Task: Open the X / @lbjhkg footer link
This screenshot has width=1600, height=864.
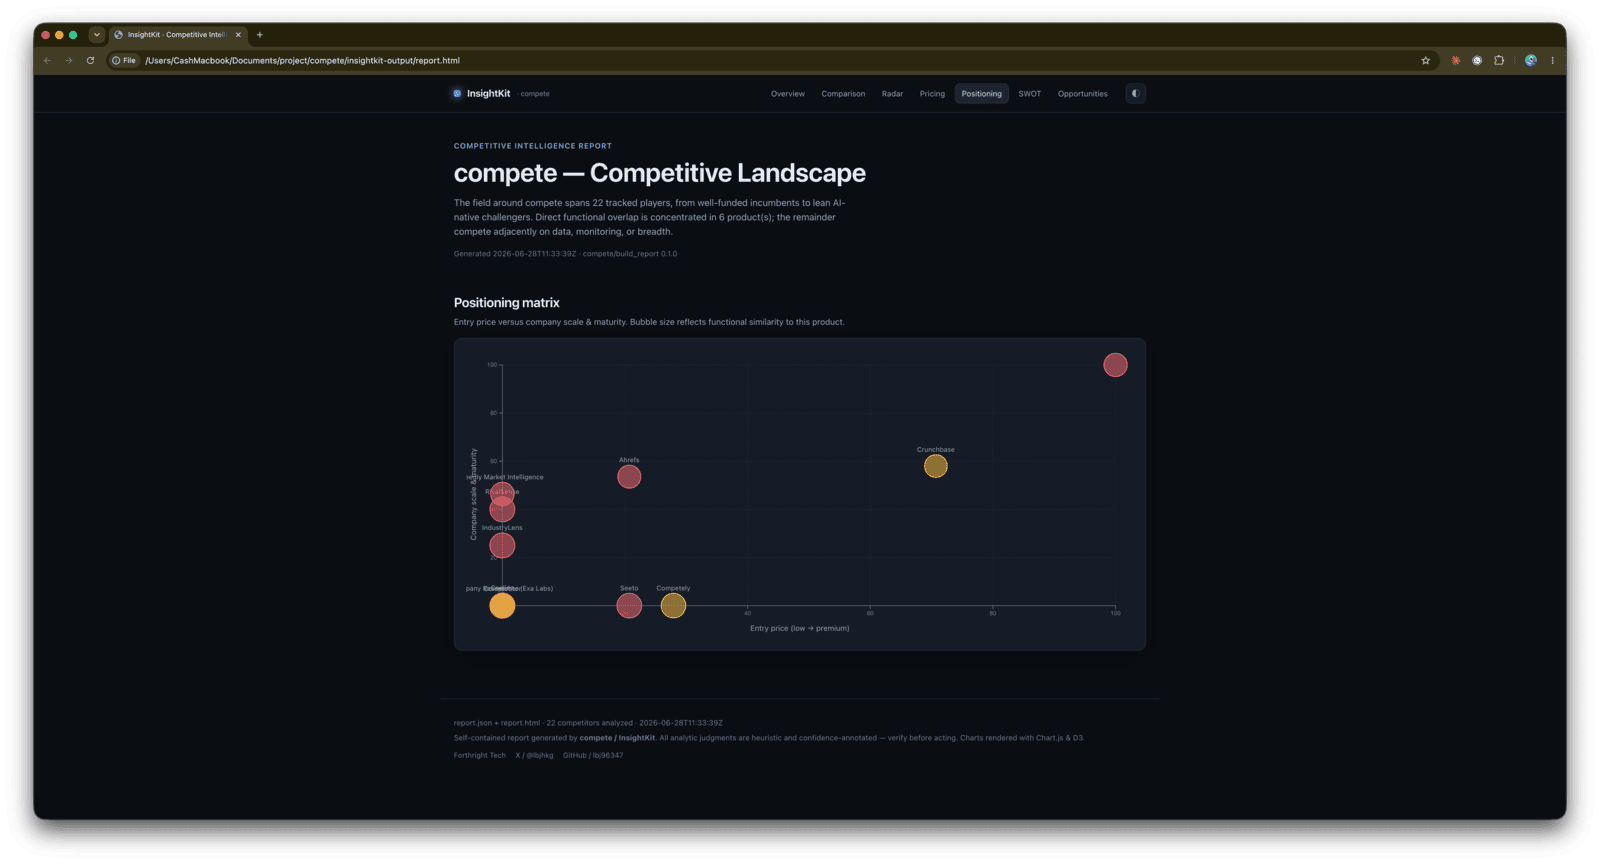Action: pos(534,756)
